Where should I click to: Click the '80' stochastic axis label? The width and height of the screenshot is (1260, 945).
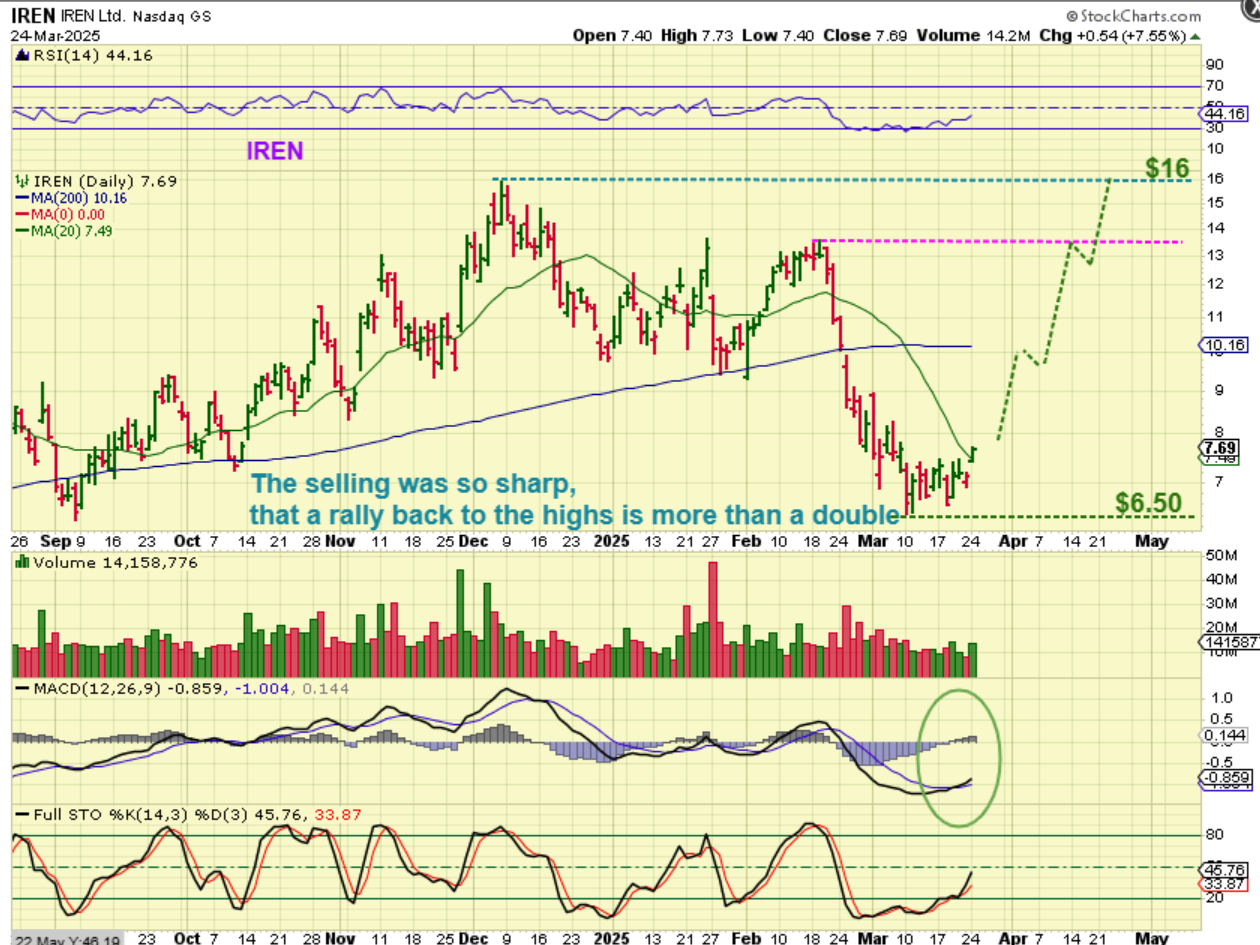(1215, 834)
